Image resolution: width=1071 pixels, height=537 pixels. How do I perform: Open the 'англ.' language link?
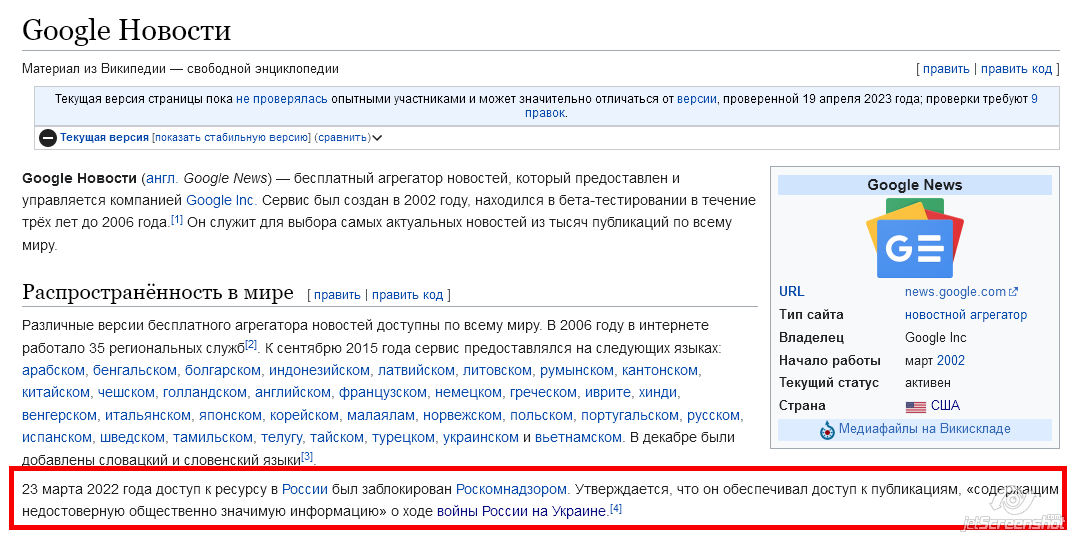(x=162, y=178)
